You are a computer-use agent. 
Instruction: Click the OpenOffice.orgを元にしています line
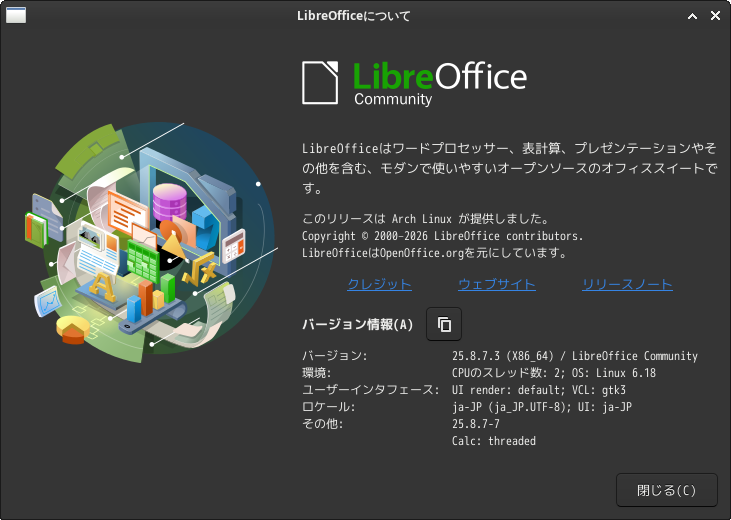tap(434, 253)
